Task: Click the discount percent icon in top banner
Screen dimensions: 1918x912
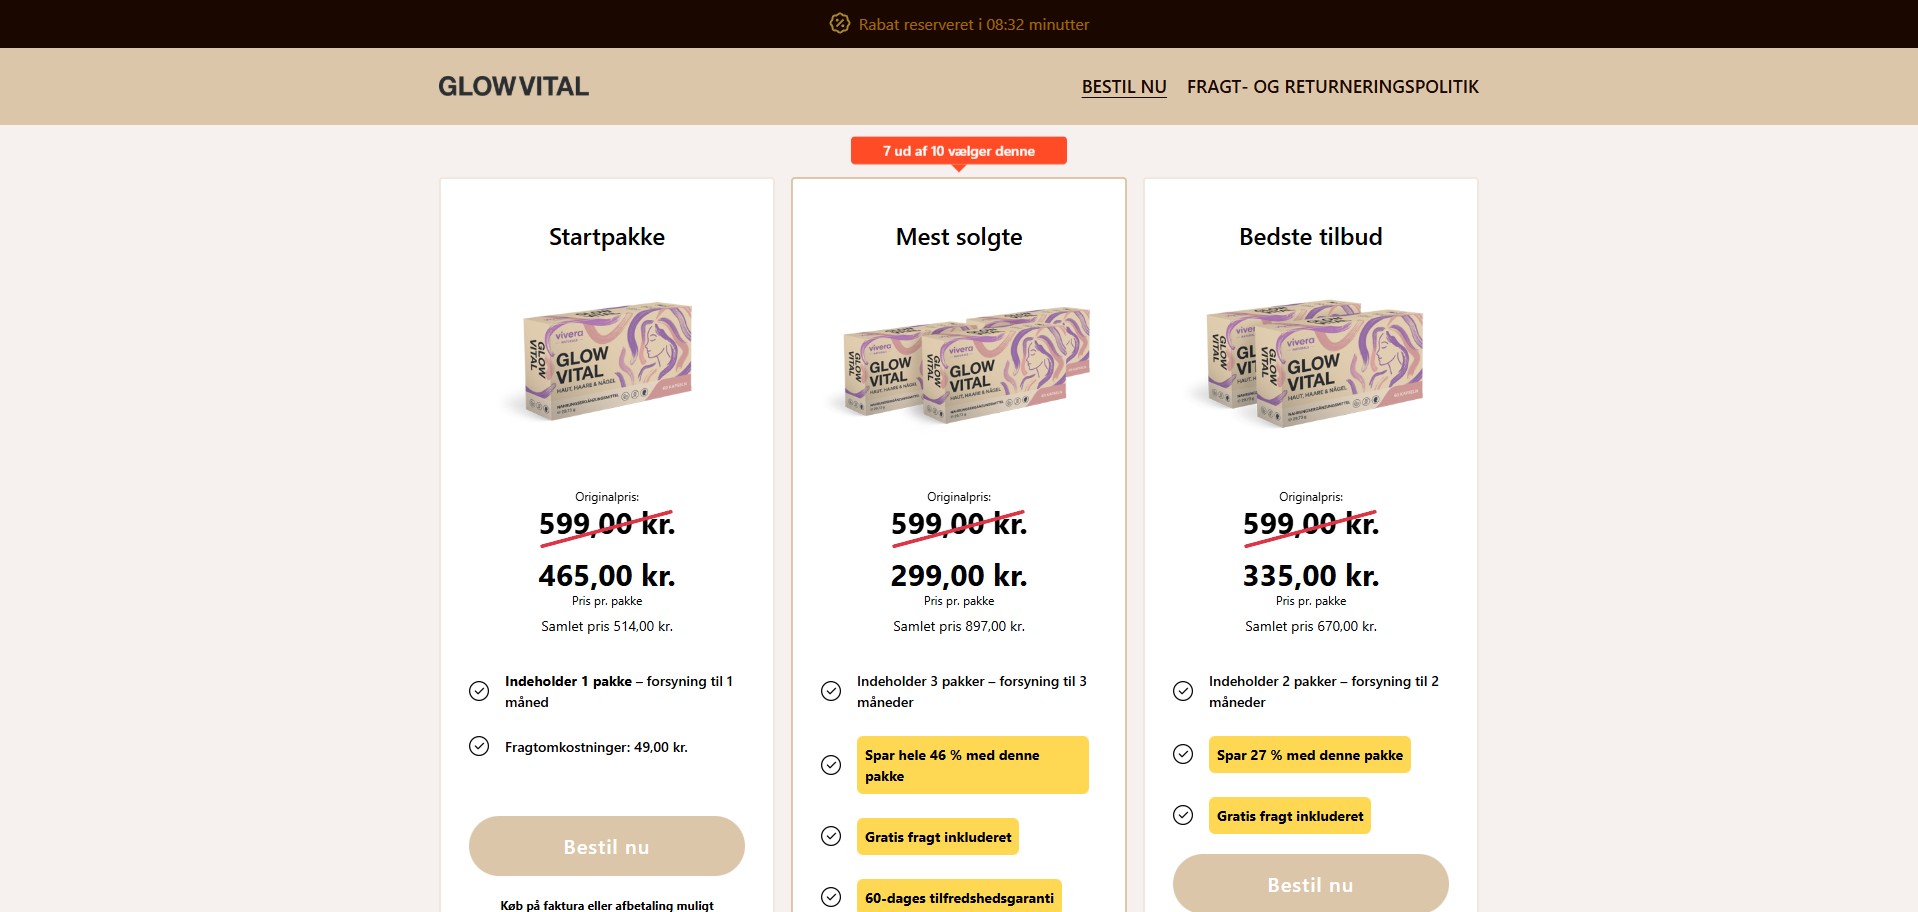Action: pyautogui.click(x=839, y=23)
